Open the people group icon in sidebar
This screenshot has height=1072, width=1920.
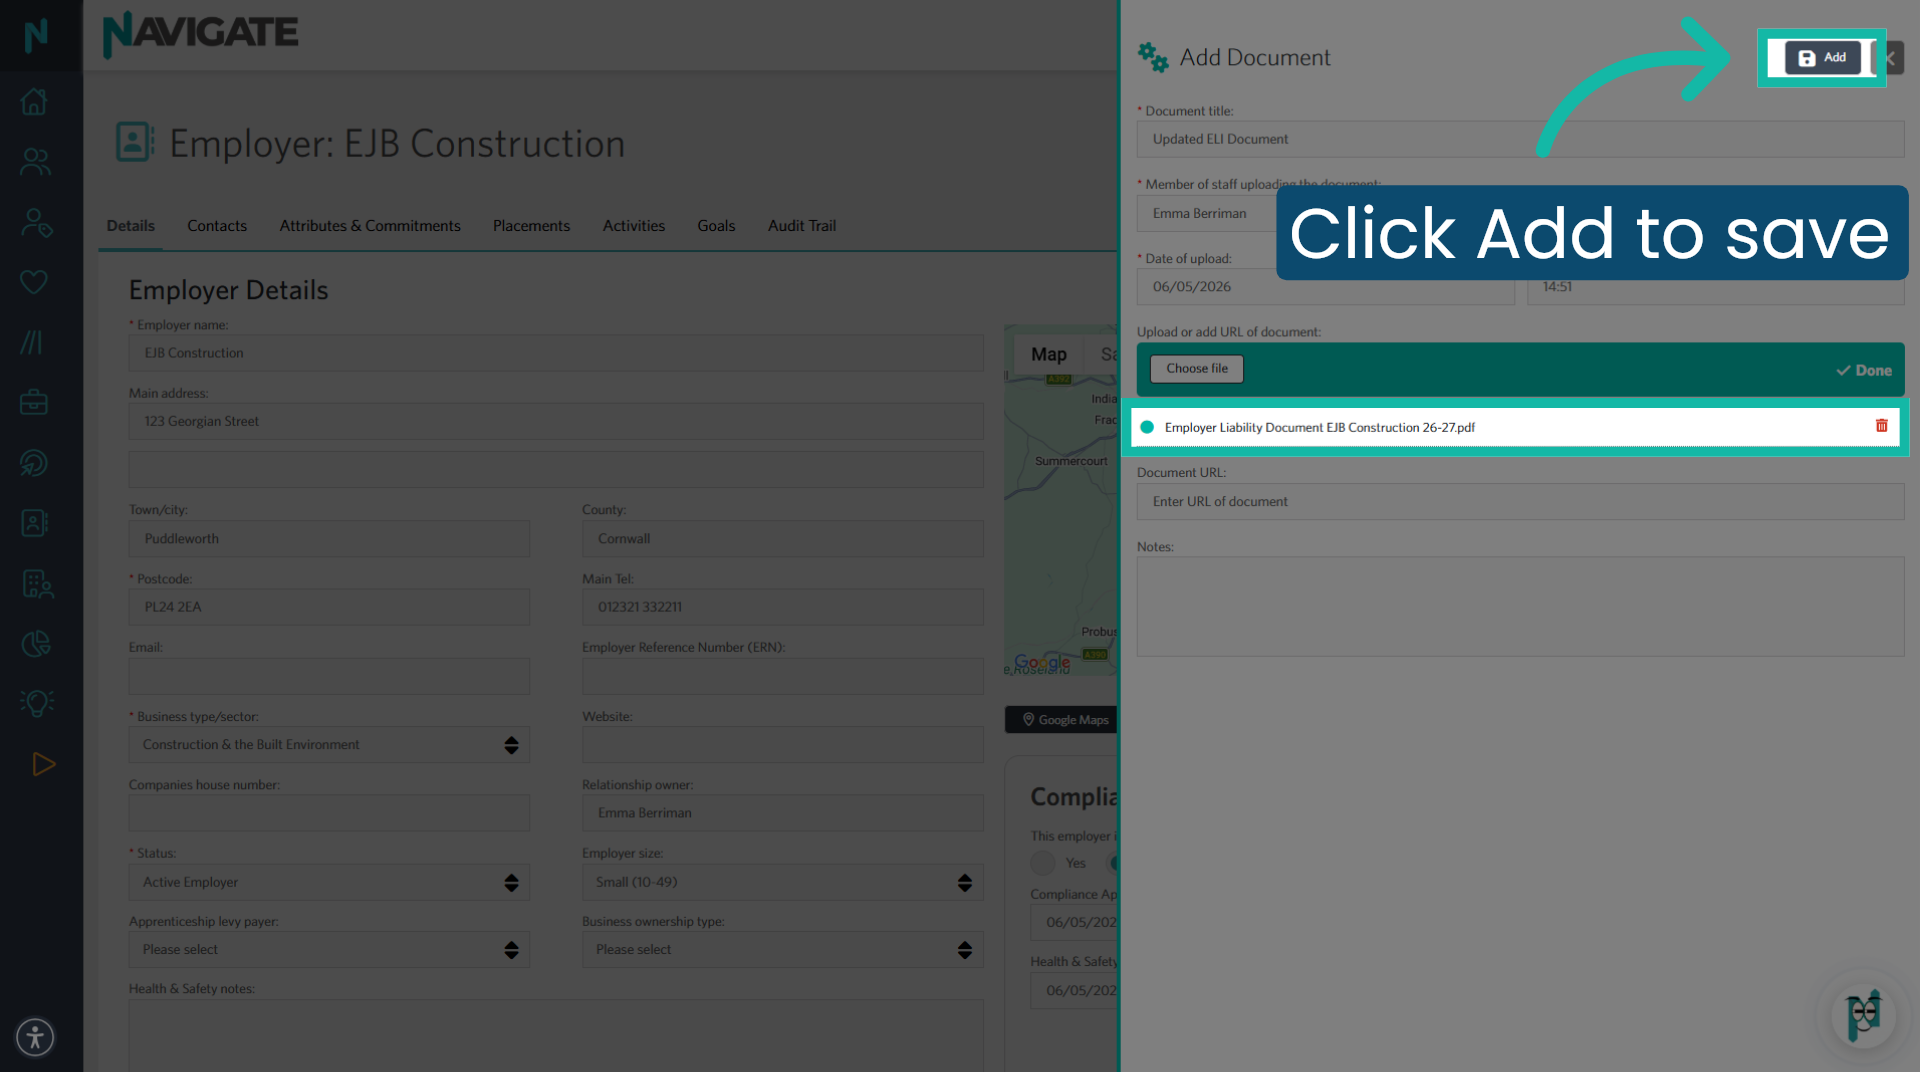pyautogui.click(x=35, y=161)
